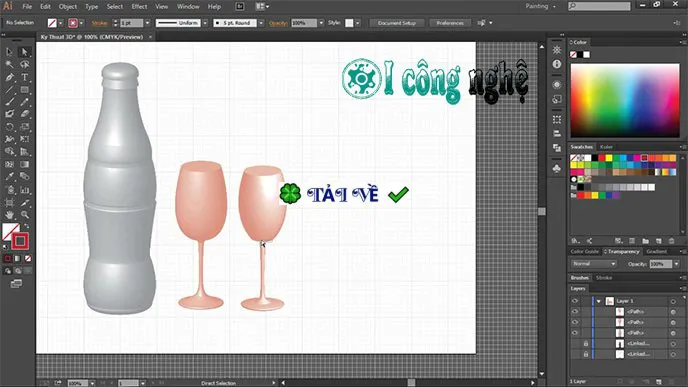Open the File menu
The height and width of the screenshot is (387, 688).
[x=27, y=7]
